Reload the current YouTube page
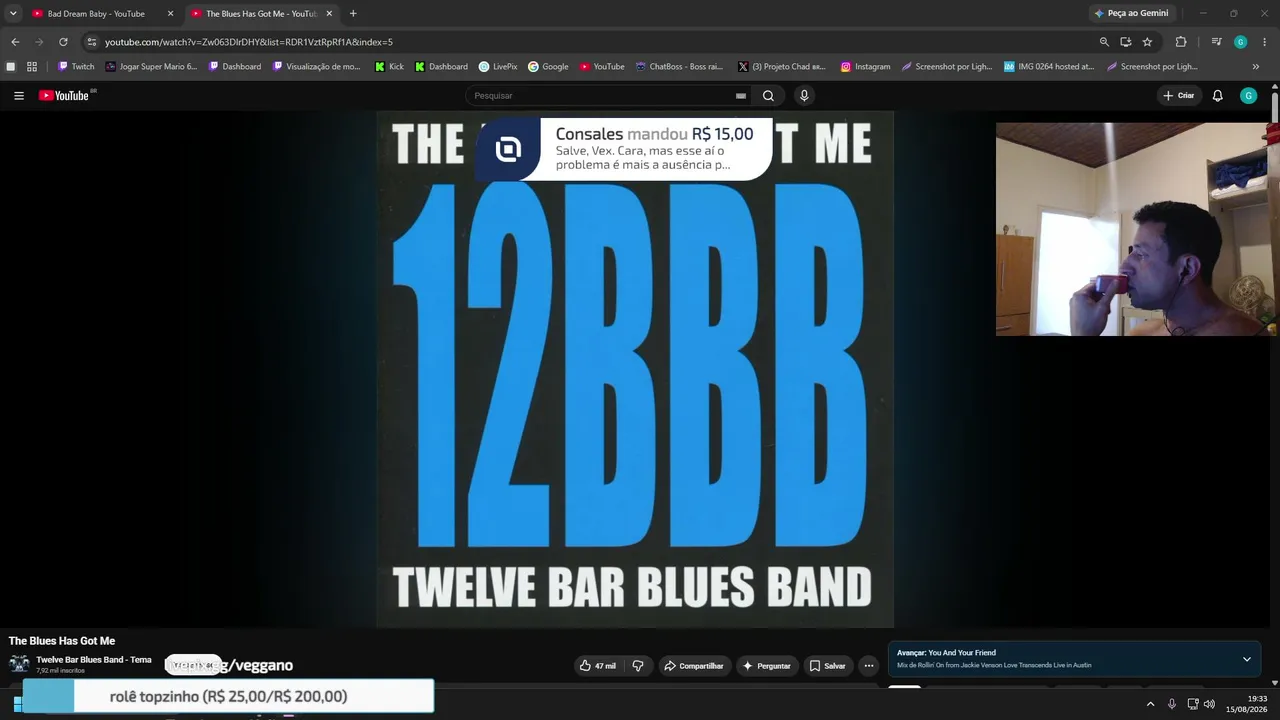 click(63, 42)
